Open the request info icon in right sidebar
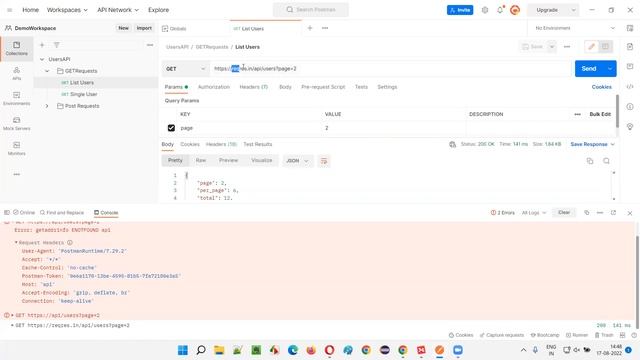Viewport: 640px width, 360px height. coord(630,107)
